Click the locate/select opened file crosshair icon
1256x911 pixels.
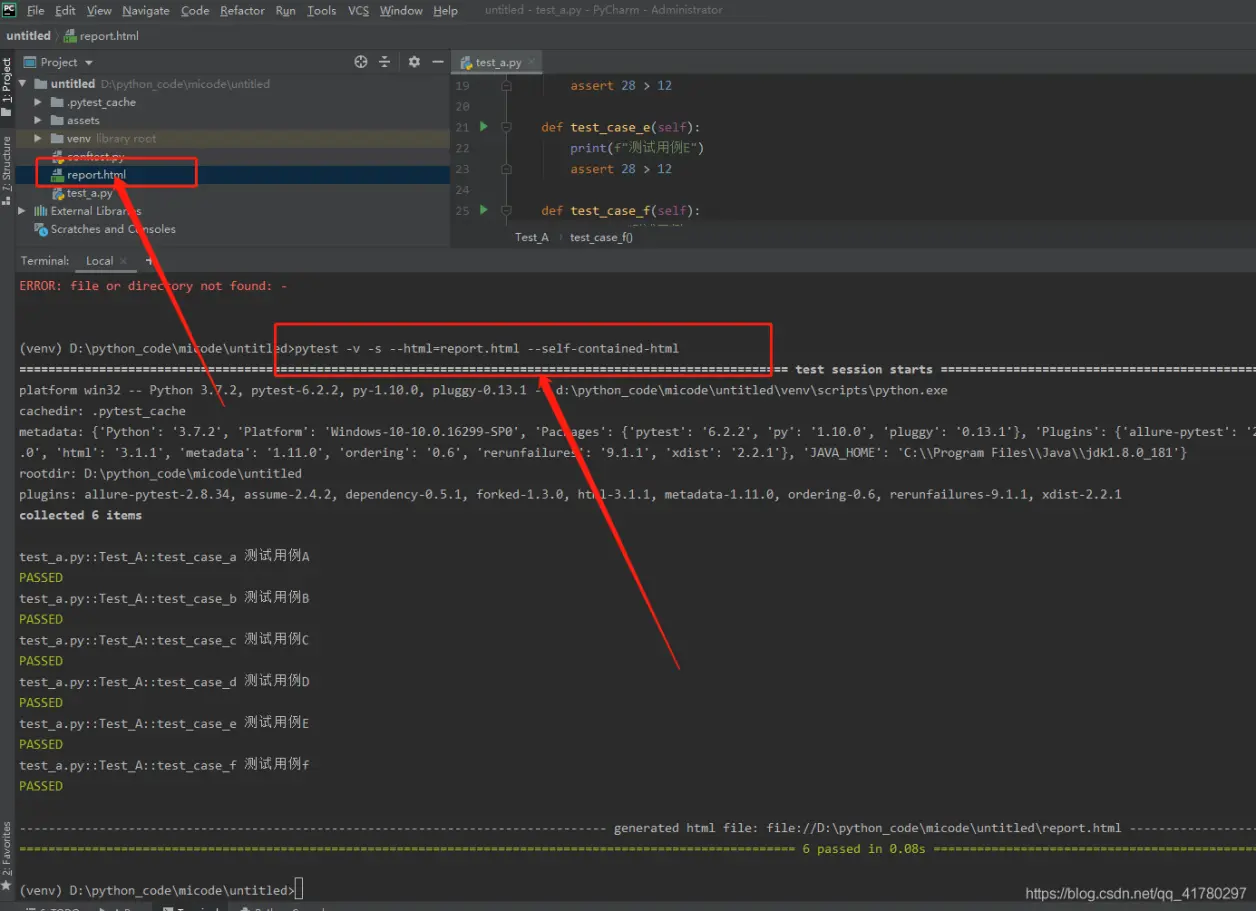point(361,62)
